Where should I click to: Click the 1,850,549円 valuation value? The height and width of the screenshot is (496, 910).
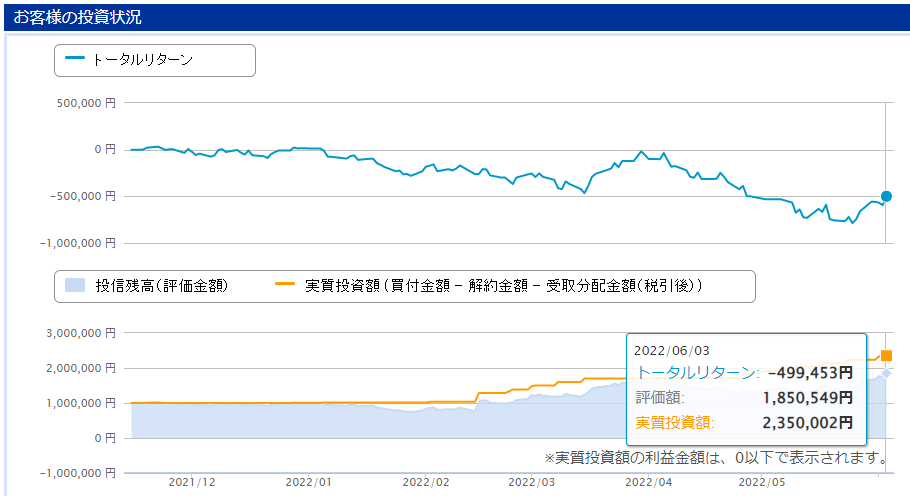(808, 397)
